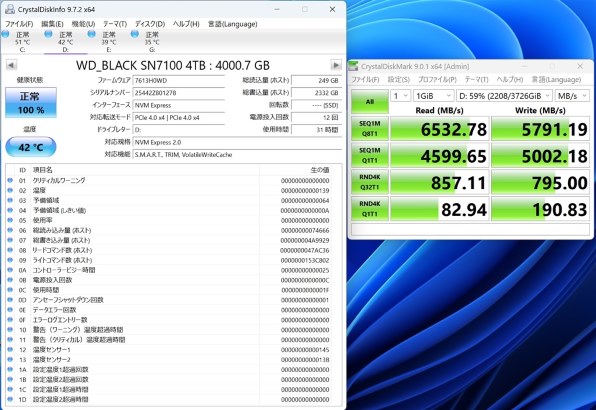Run SEQ1M Q8T1 benchmark test
The width and height of the screenshot is (596, 410).
(x=369, y=128)
